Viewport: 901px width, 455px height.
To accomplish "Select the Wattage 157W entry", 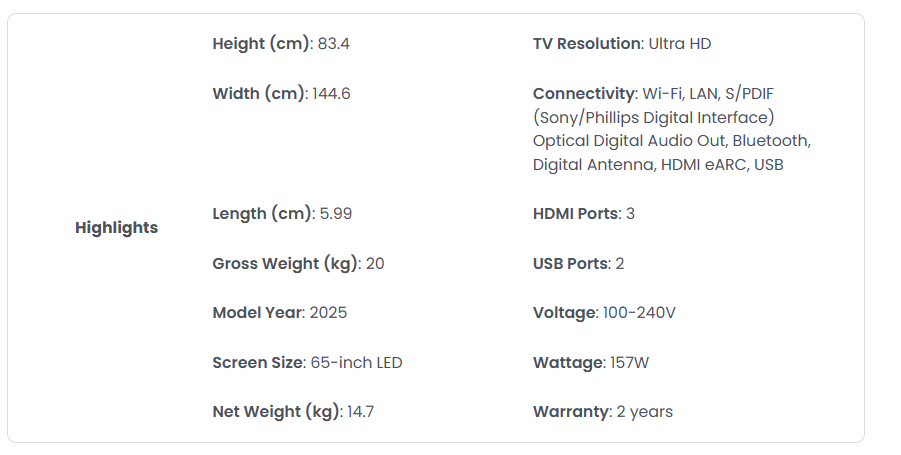I will pyautogui.click(x=591, y=363).
